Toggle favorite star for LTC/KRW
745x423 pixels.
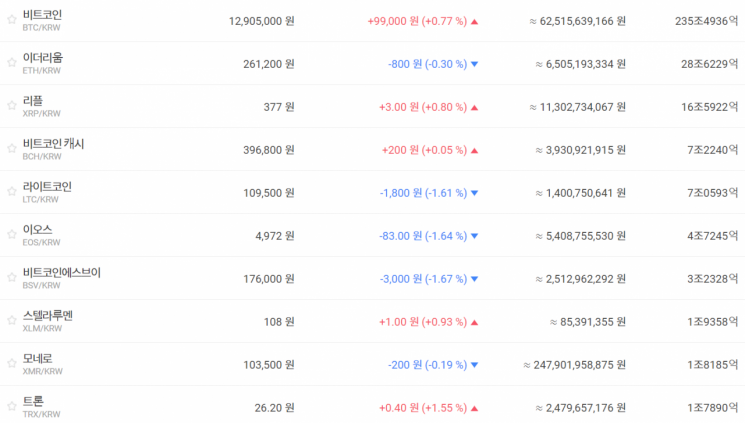[x=11, y=192]
